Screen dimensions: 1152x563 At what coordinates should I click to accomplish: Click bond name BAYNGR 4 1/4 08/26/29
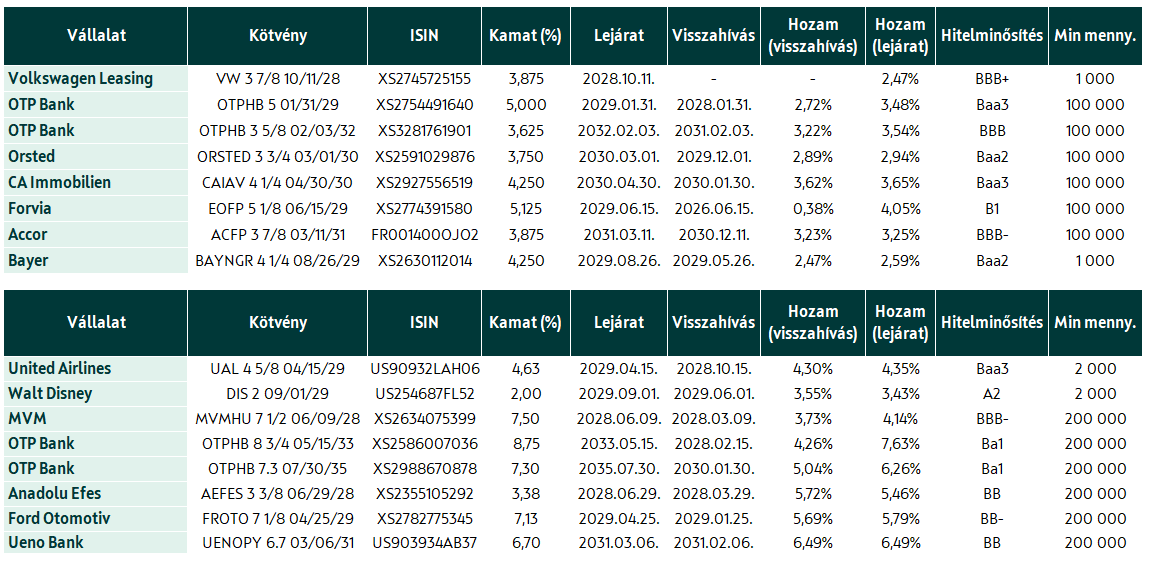click(277, 261)
